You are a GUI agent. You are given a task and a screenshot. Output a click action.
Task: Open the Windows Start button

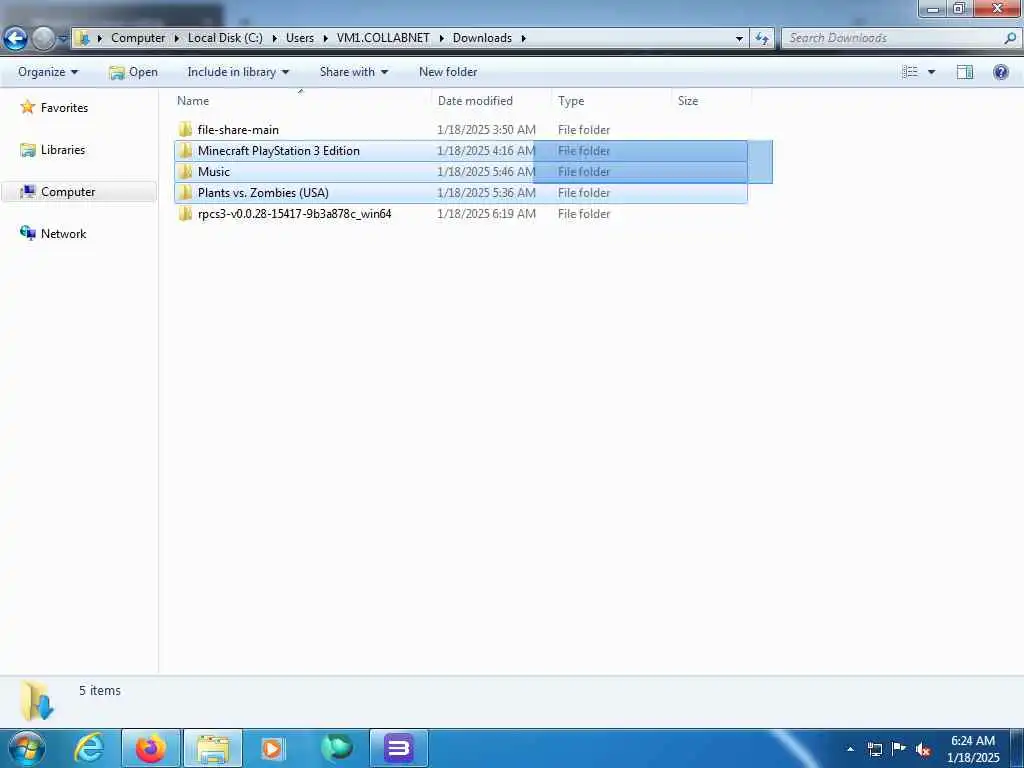click(26, 748)
